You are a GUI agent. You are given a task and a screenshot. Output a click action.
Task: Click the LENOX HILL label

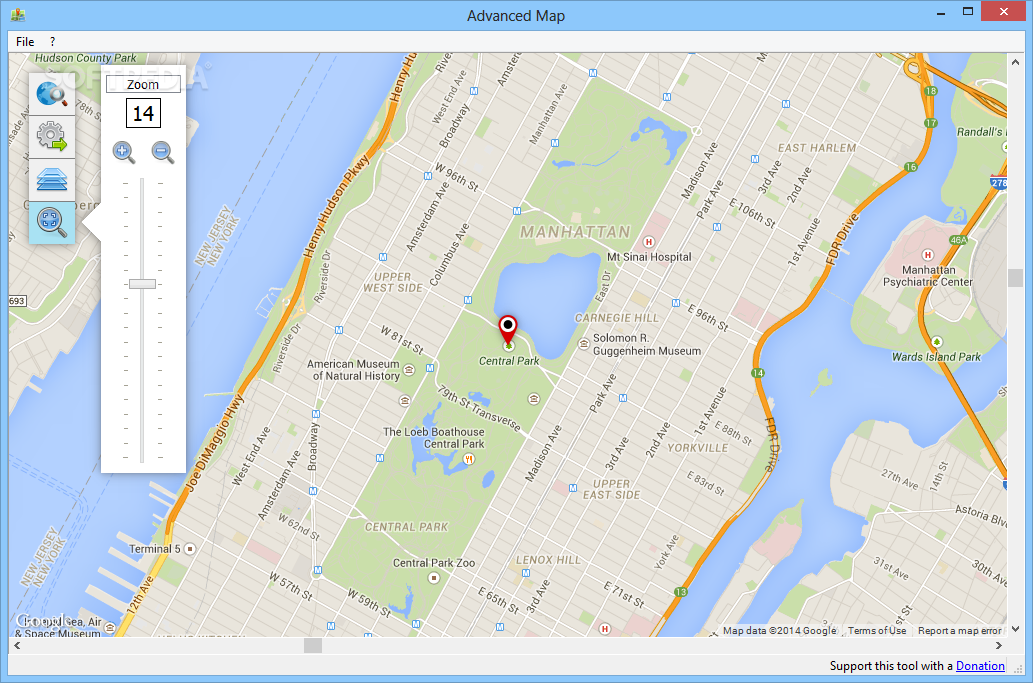click(548, 560)
